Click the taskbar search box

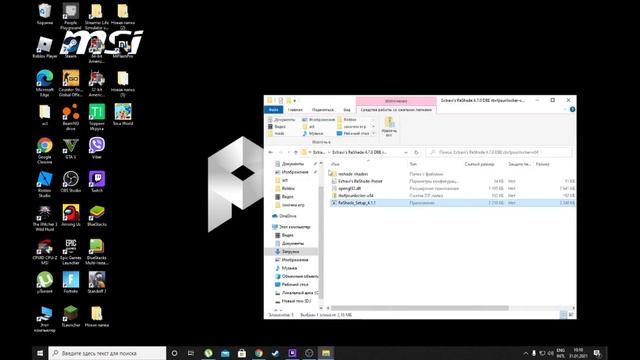click(x=107, y=353)
